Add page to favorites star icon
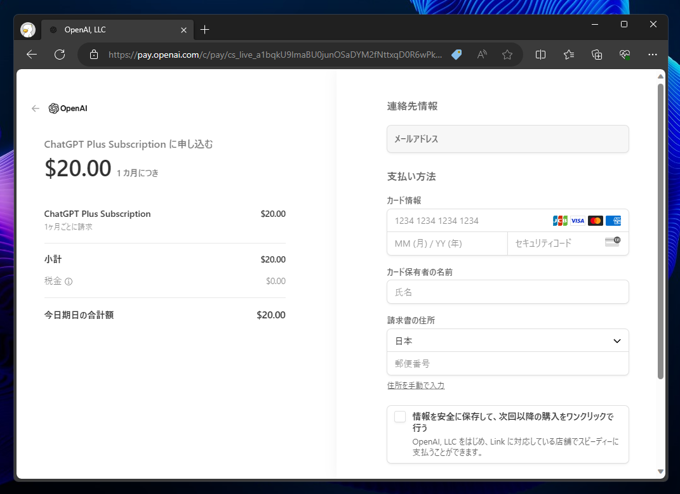The image size is (680, 494). tap(507, 55)
